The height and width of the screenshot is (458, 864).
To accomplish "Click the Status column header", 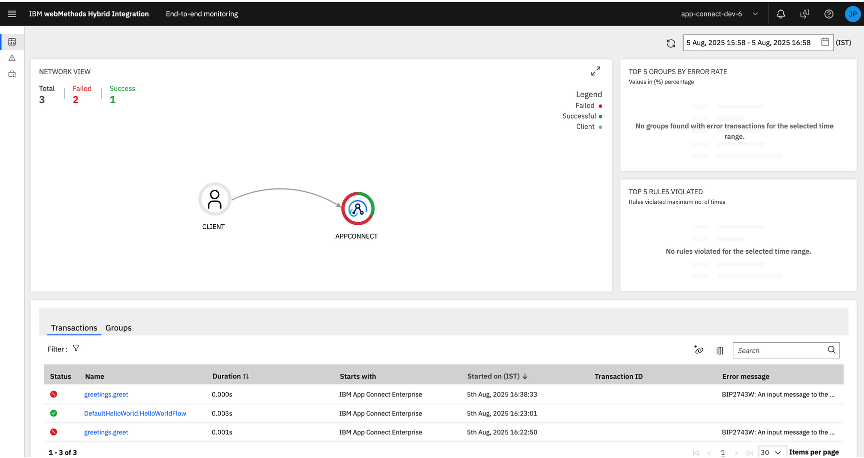I will pyautogui.click(x=61, y=376).
